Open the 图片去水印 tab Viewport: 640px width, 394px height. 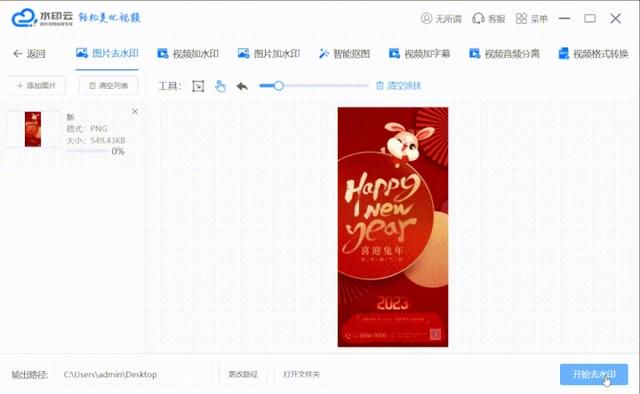[107, 53]
